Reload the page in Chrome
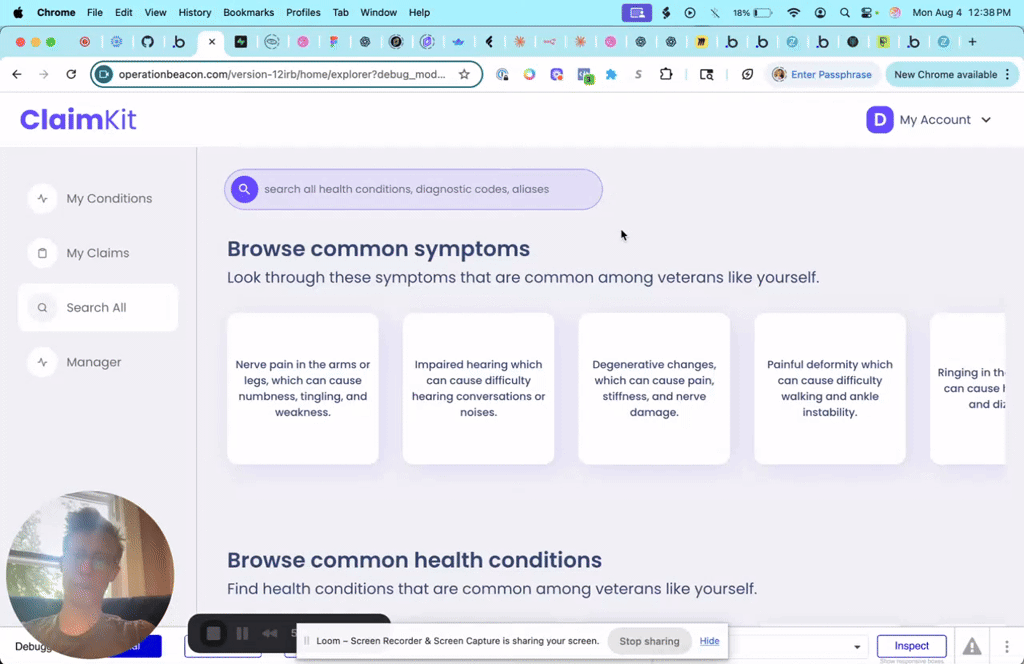Screen dimensions: 1024x664 71,74
